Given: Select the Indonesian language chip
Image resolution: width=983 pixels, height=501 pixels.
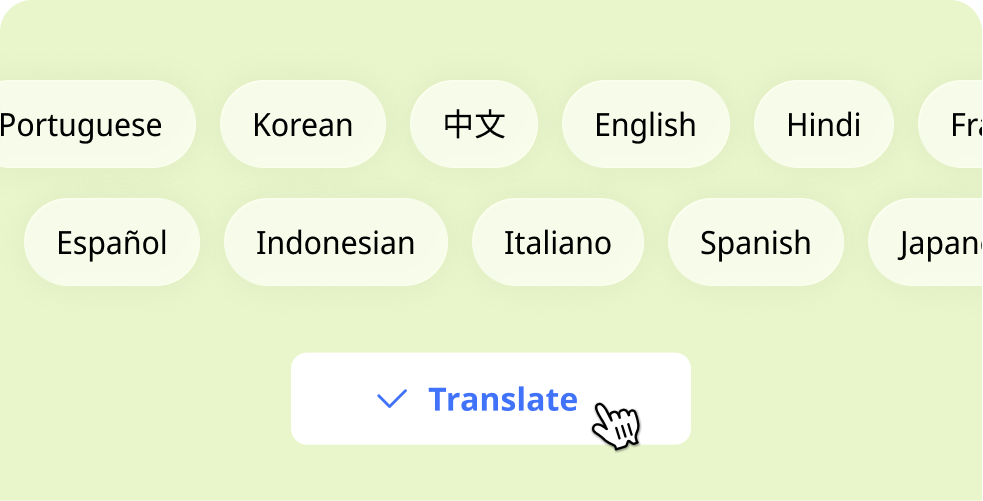Looking at the screenshot, I should tap(335, 243).
